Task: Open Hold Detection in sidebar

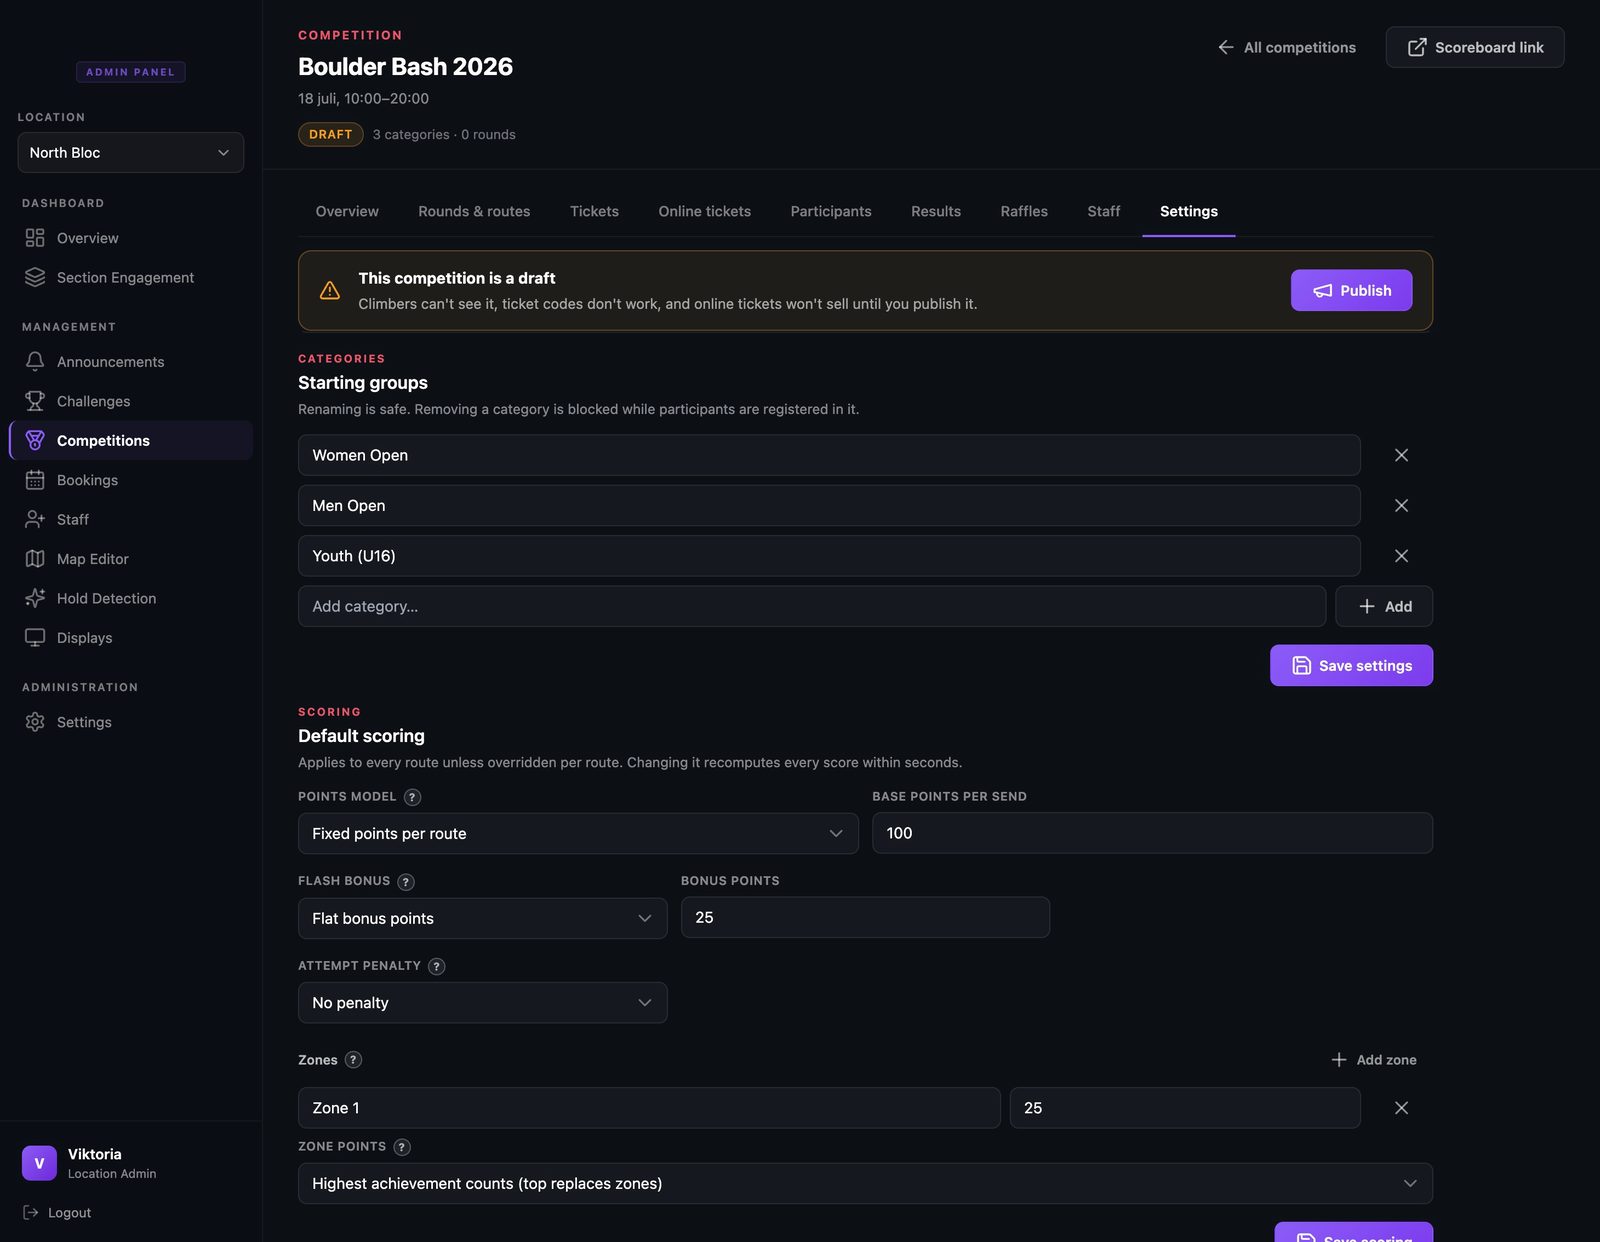Action: (131, 598)
